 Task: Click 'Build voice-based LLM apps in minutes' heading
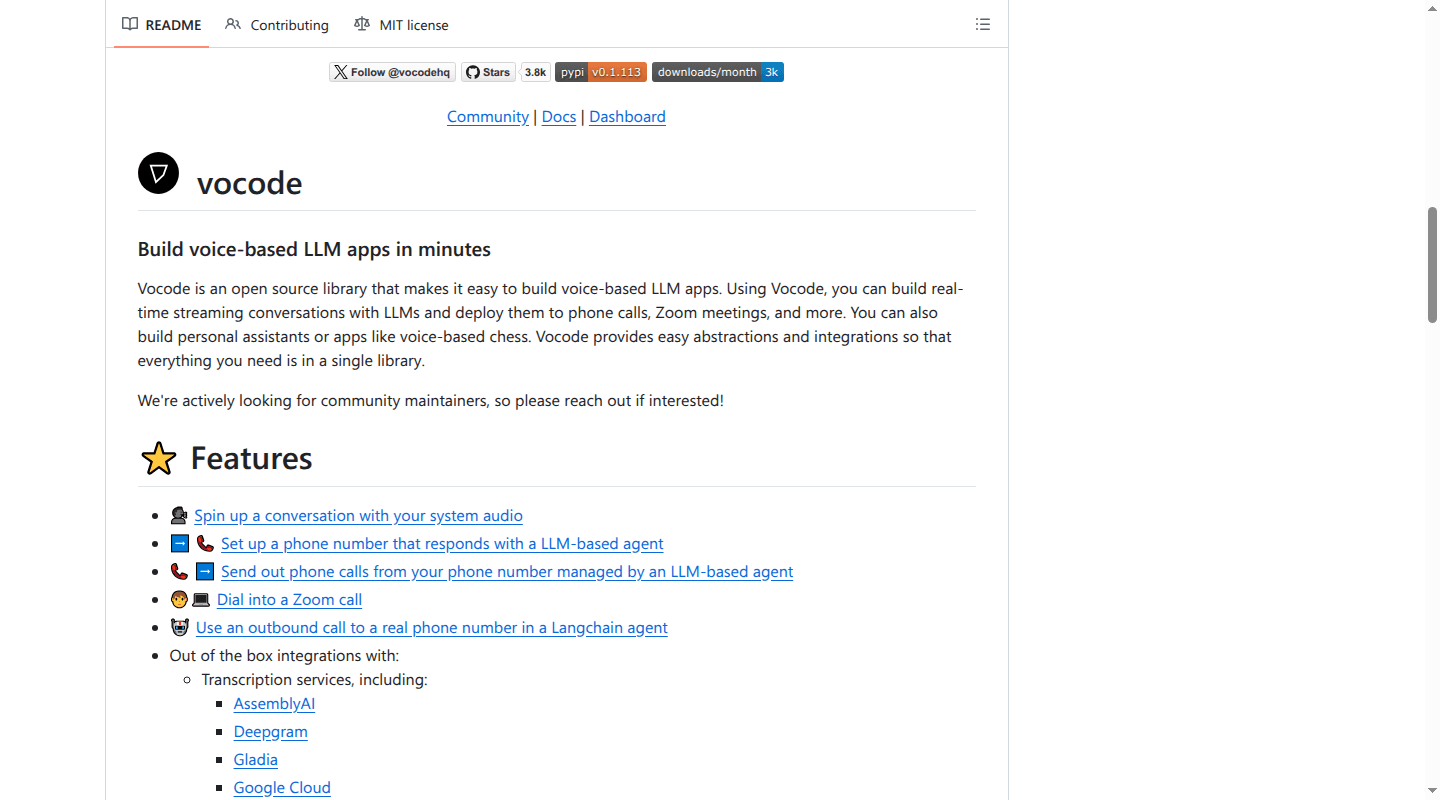[314, 250]
